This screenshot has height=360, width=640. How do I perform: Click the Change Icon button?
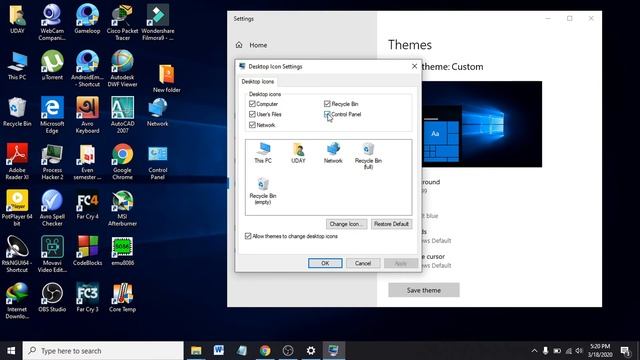click(347, 224)
